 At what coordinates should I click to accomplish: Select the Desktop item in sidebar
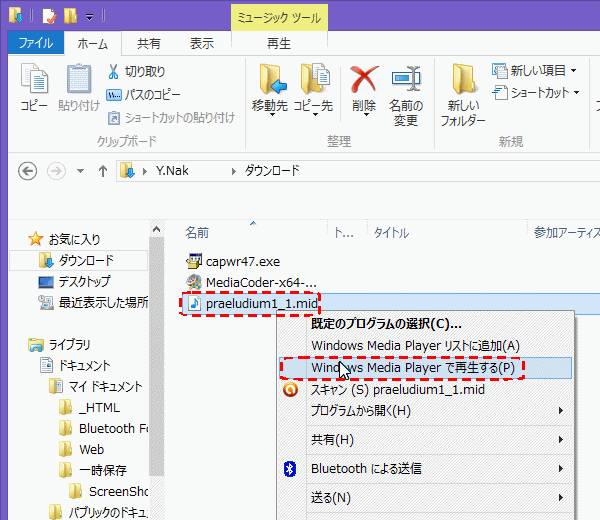click(84, 282)
